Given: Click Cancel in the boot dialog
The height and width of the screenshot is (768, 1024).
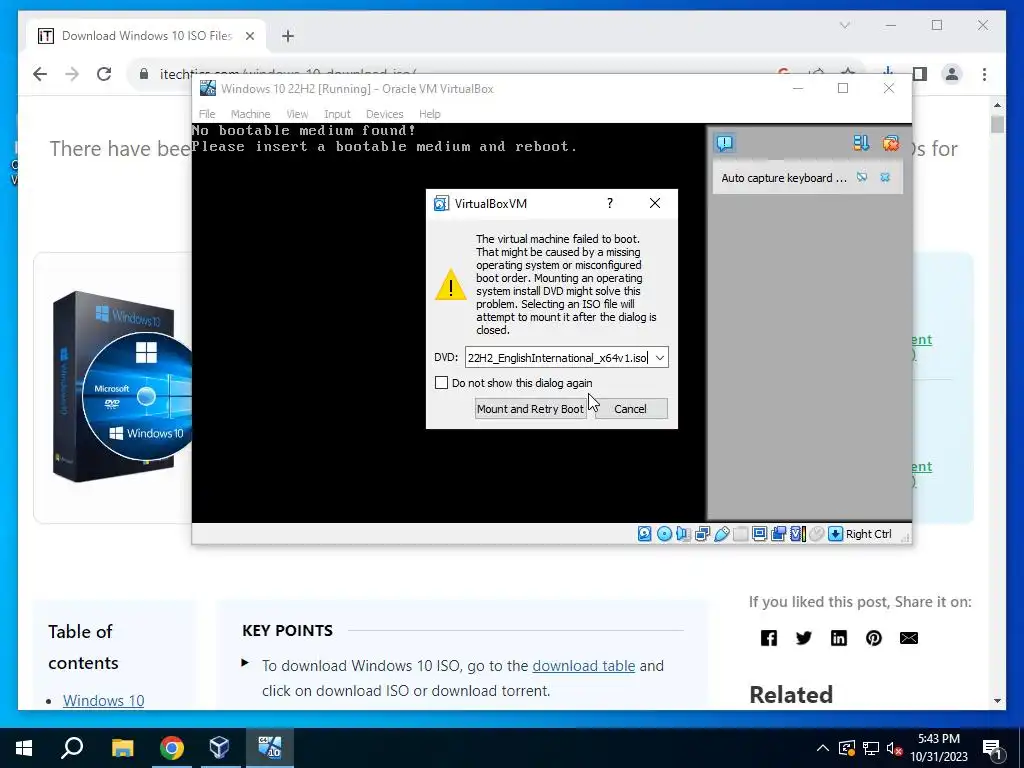Looking at the screenshot, I should pyautogui.click(x=630, y=409).
